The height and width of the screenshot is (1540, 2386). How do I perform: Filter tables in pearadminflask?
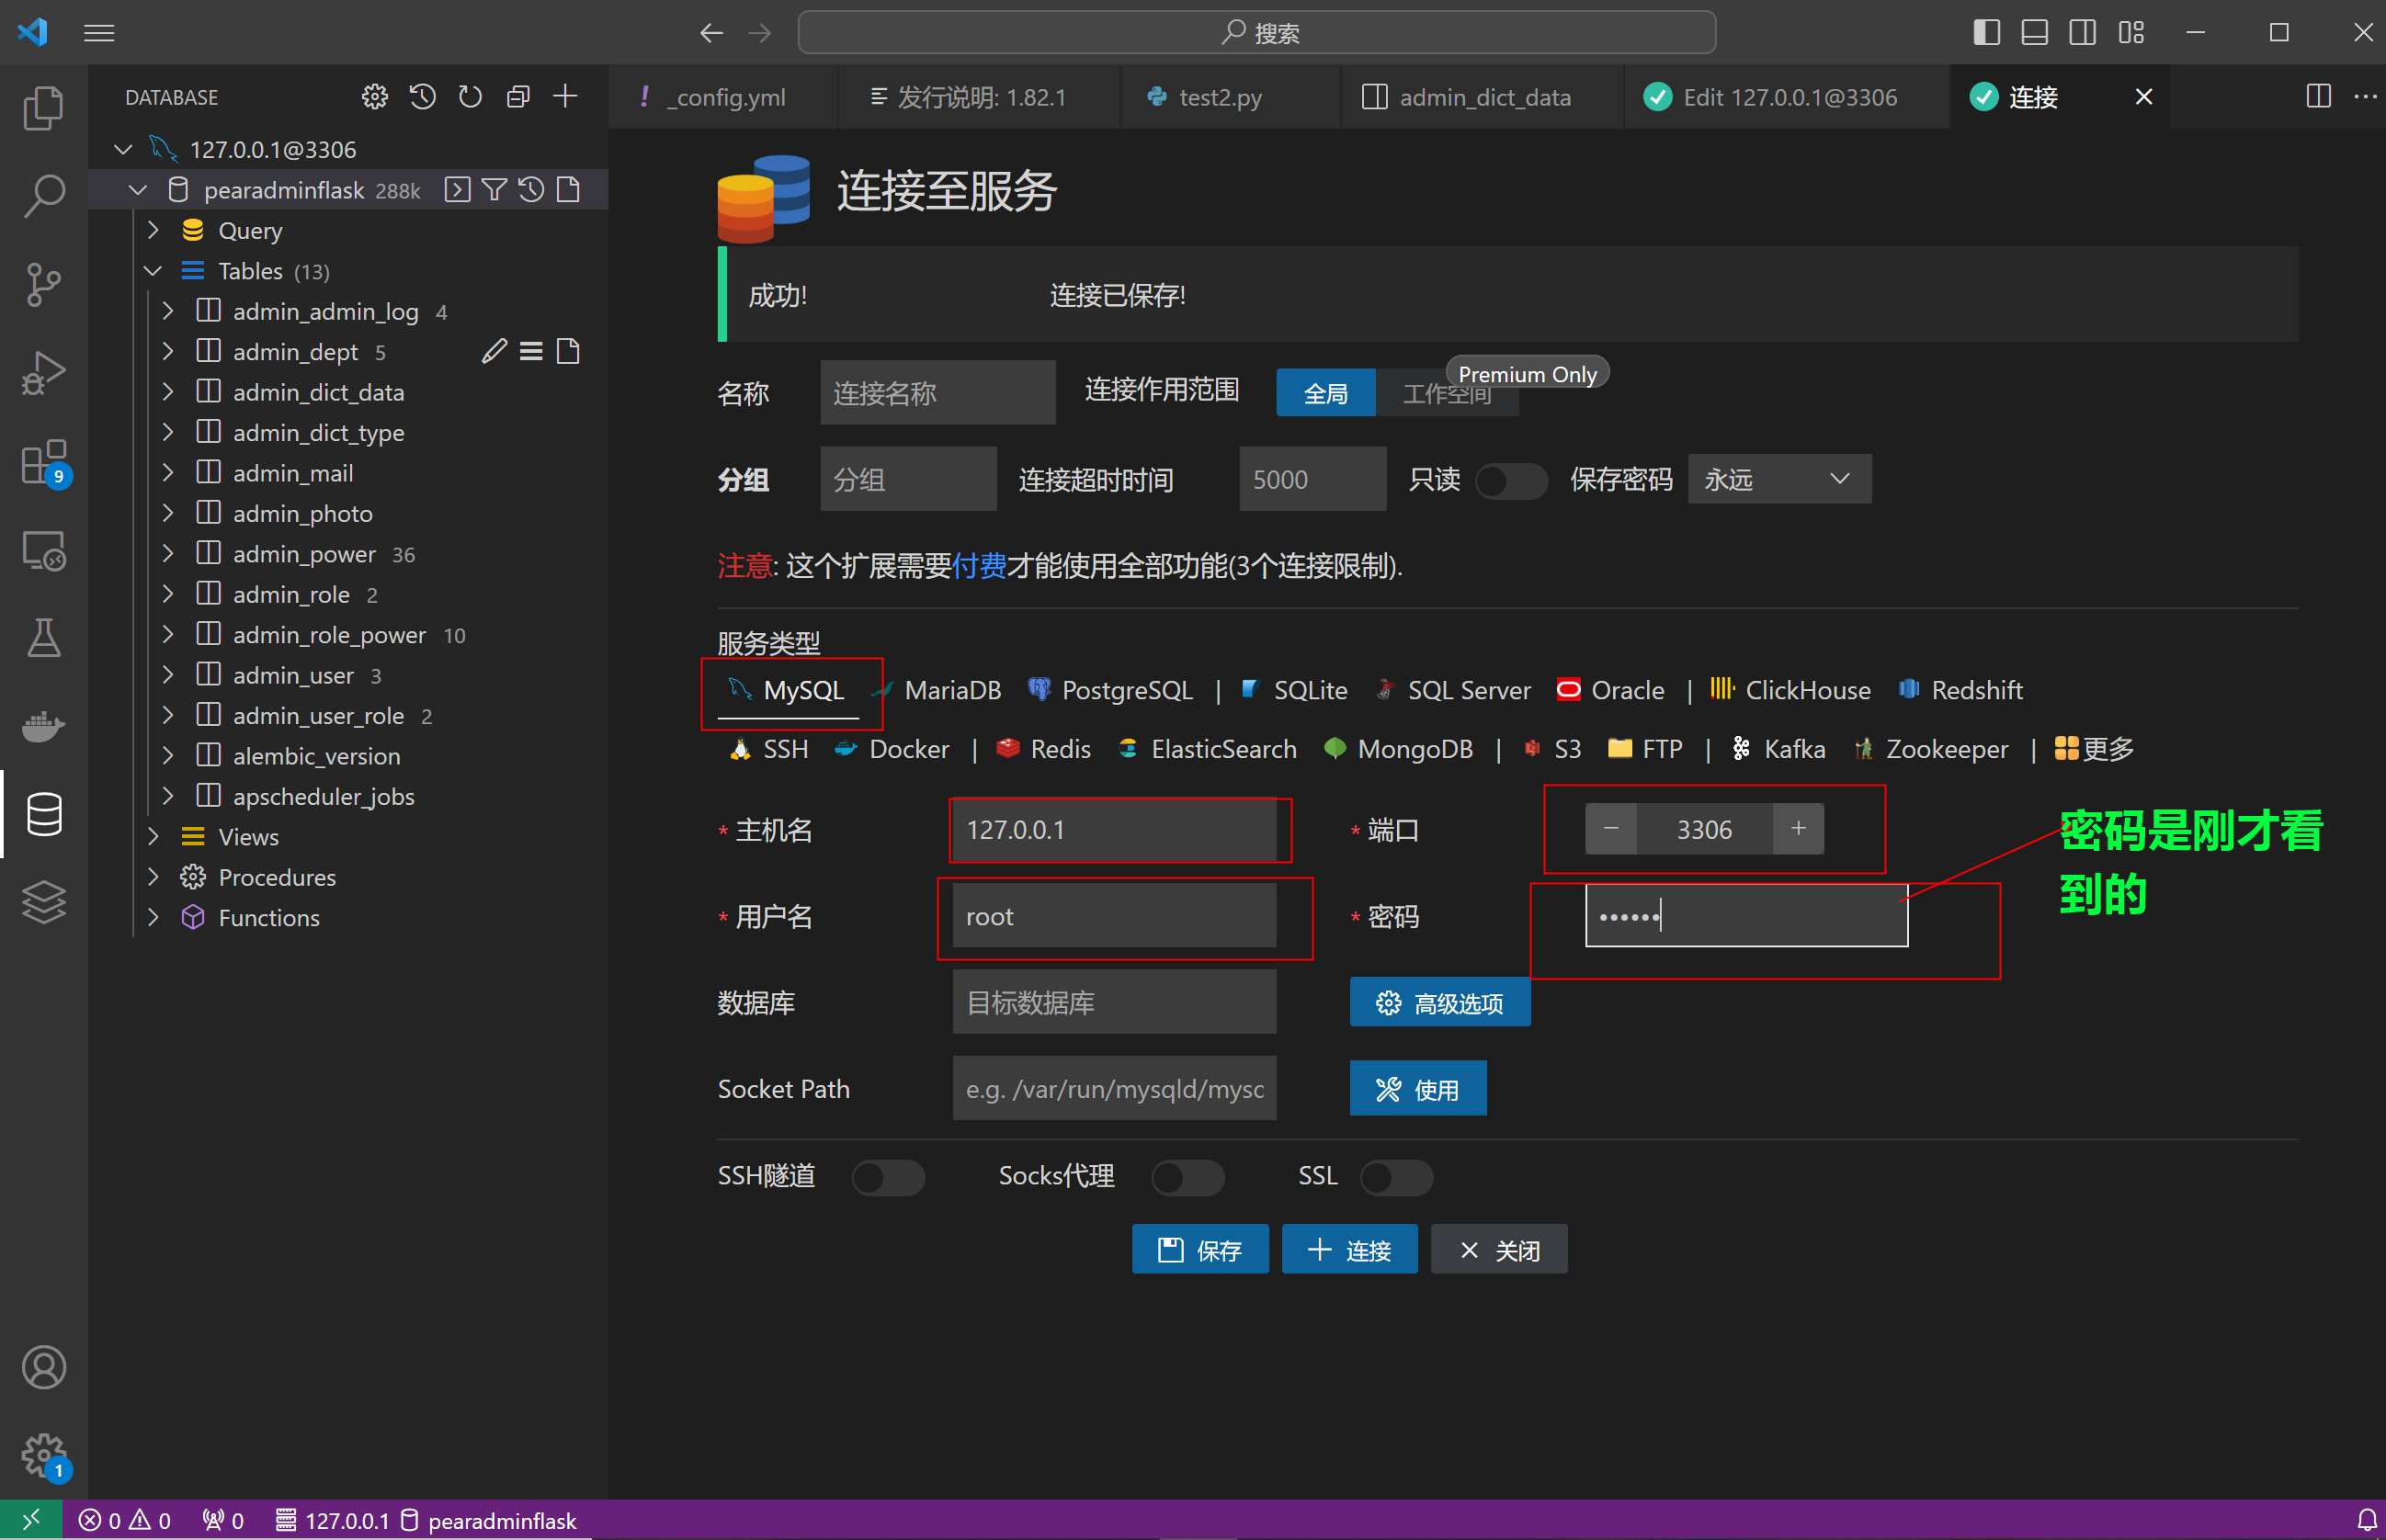pyautogui.click(x=494, y=190)
